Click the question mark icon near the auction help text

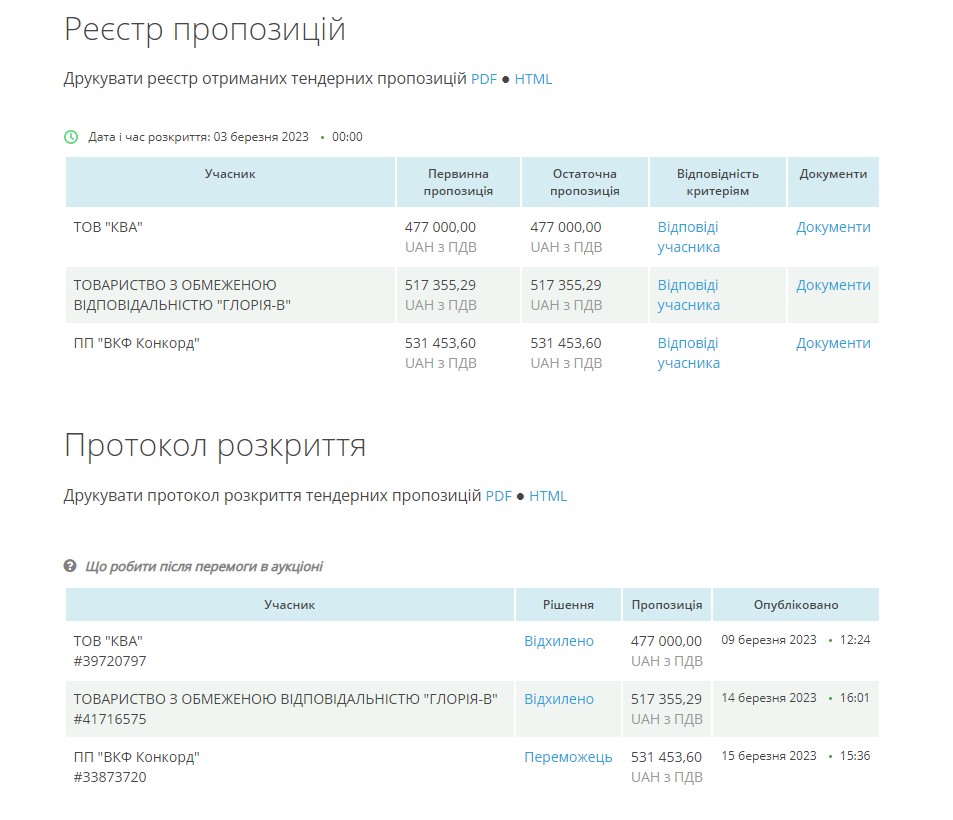point(70,566)
